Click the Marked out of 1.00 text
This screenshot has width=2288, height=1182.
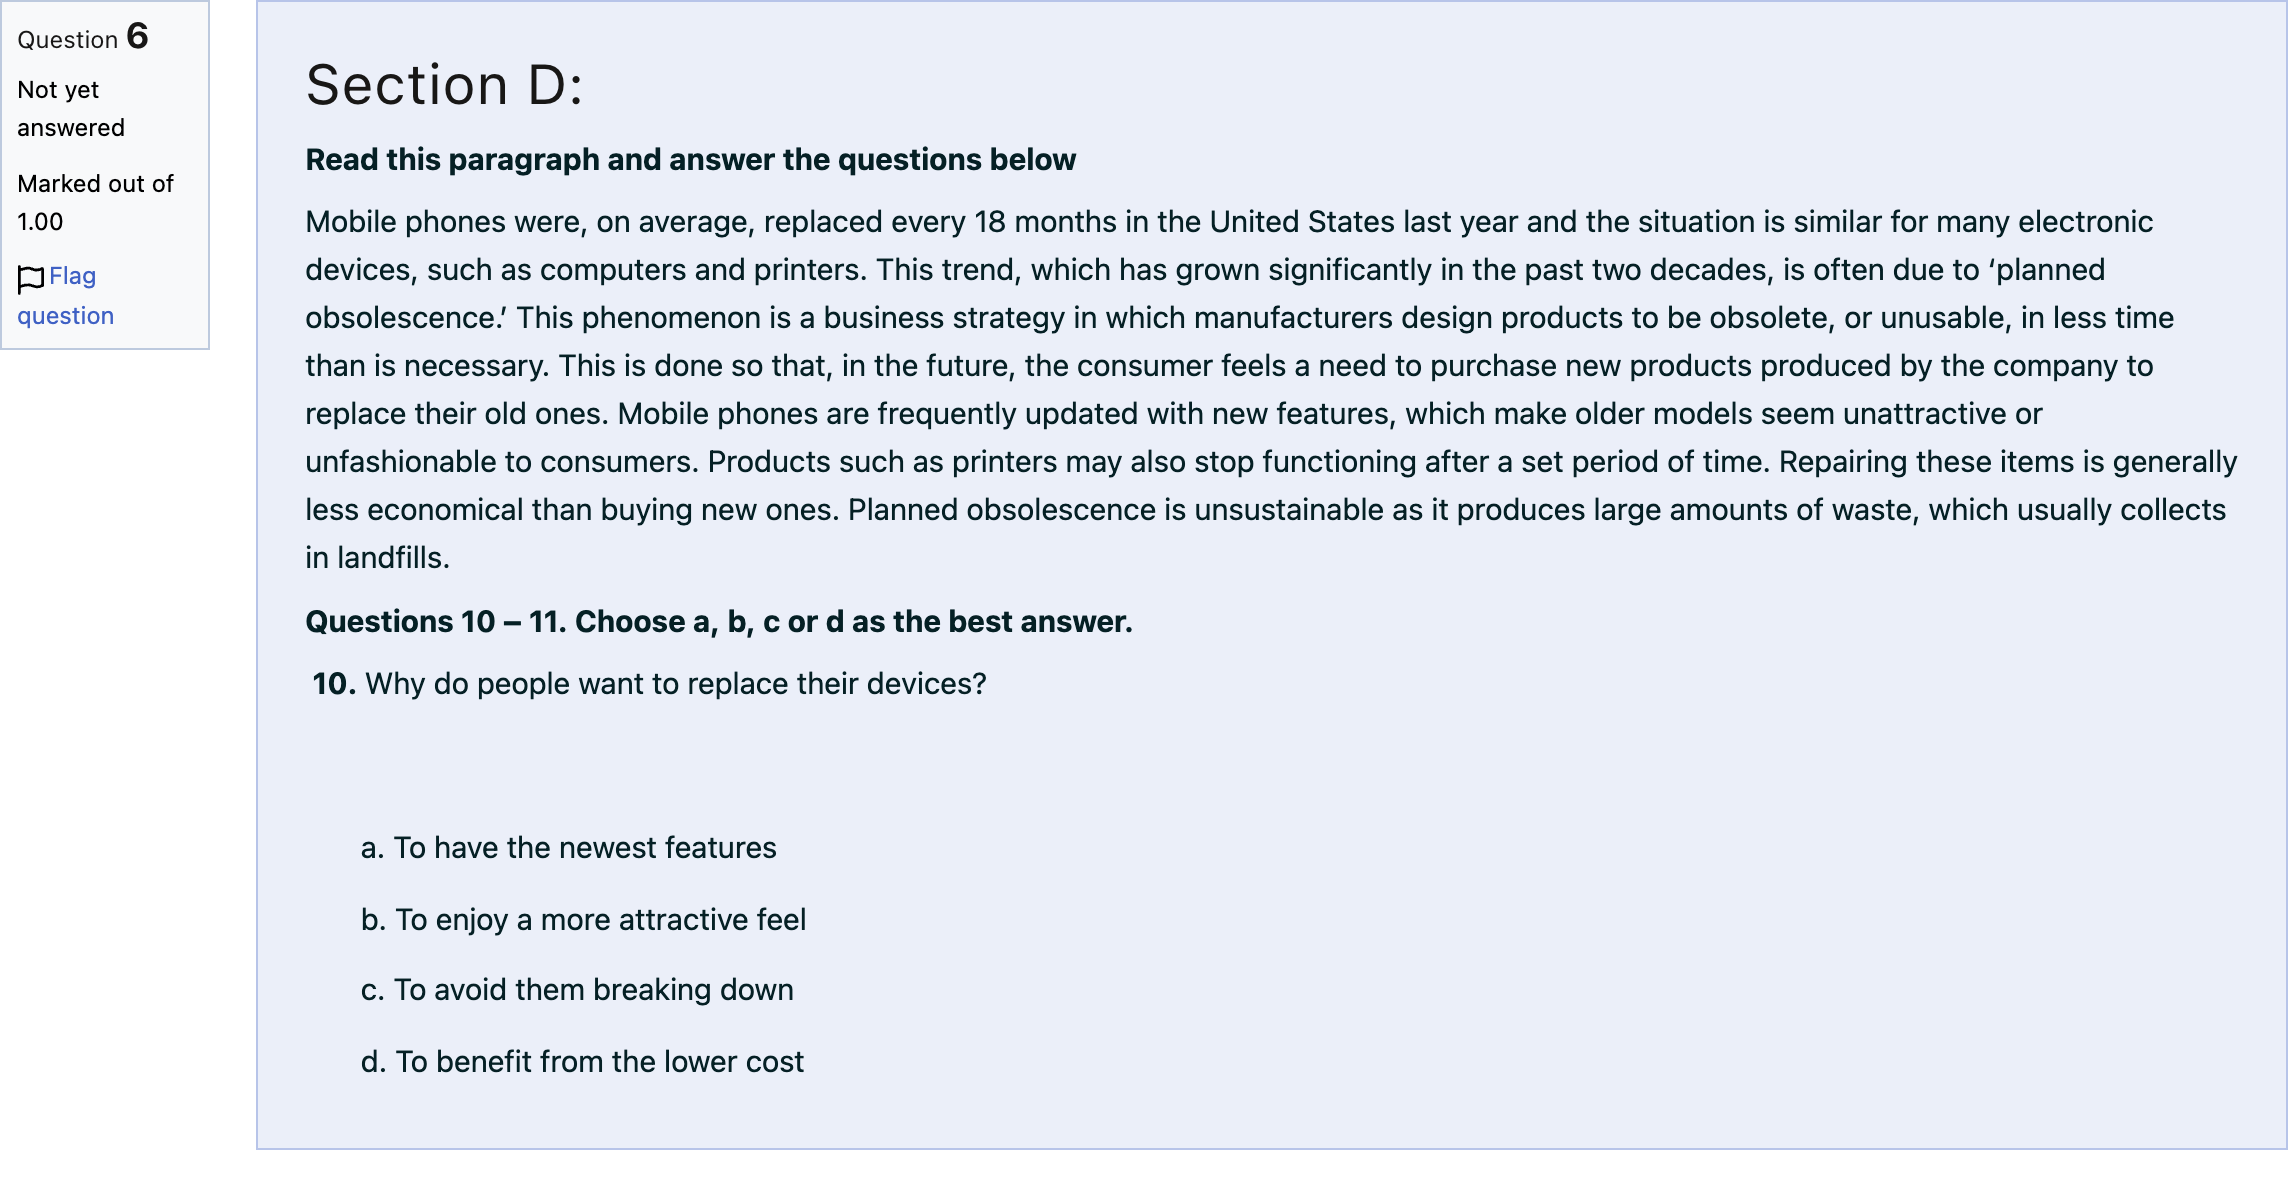95,203
